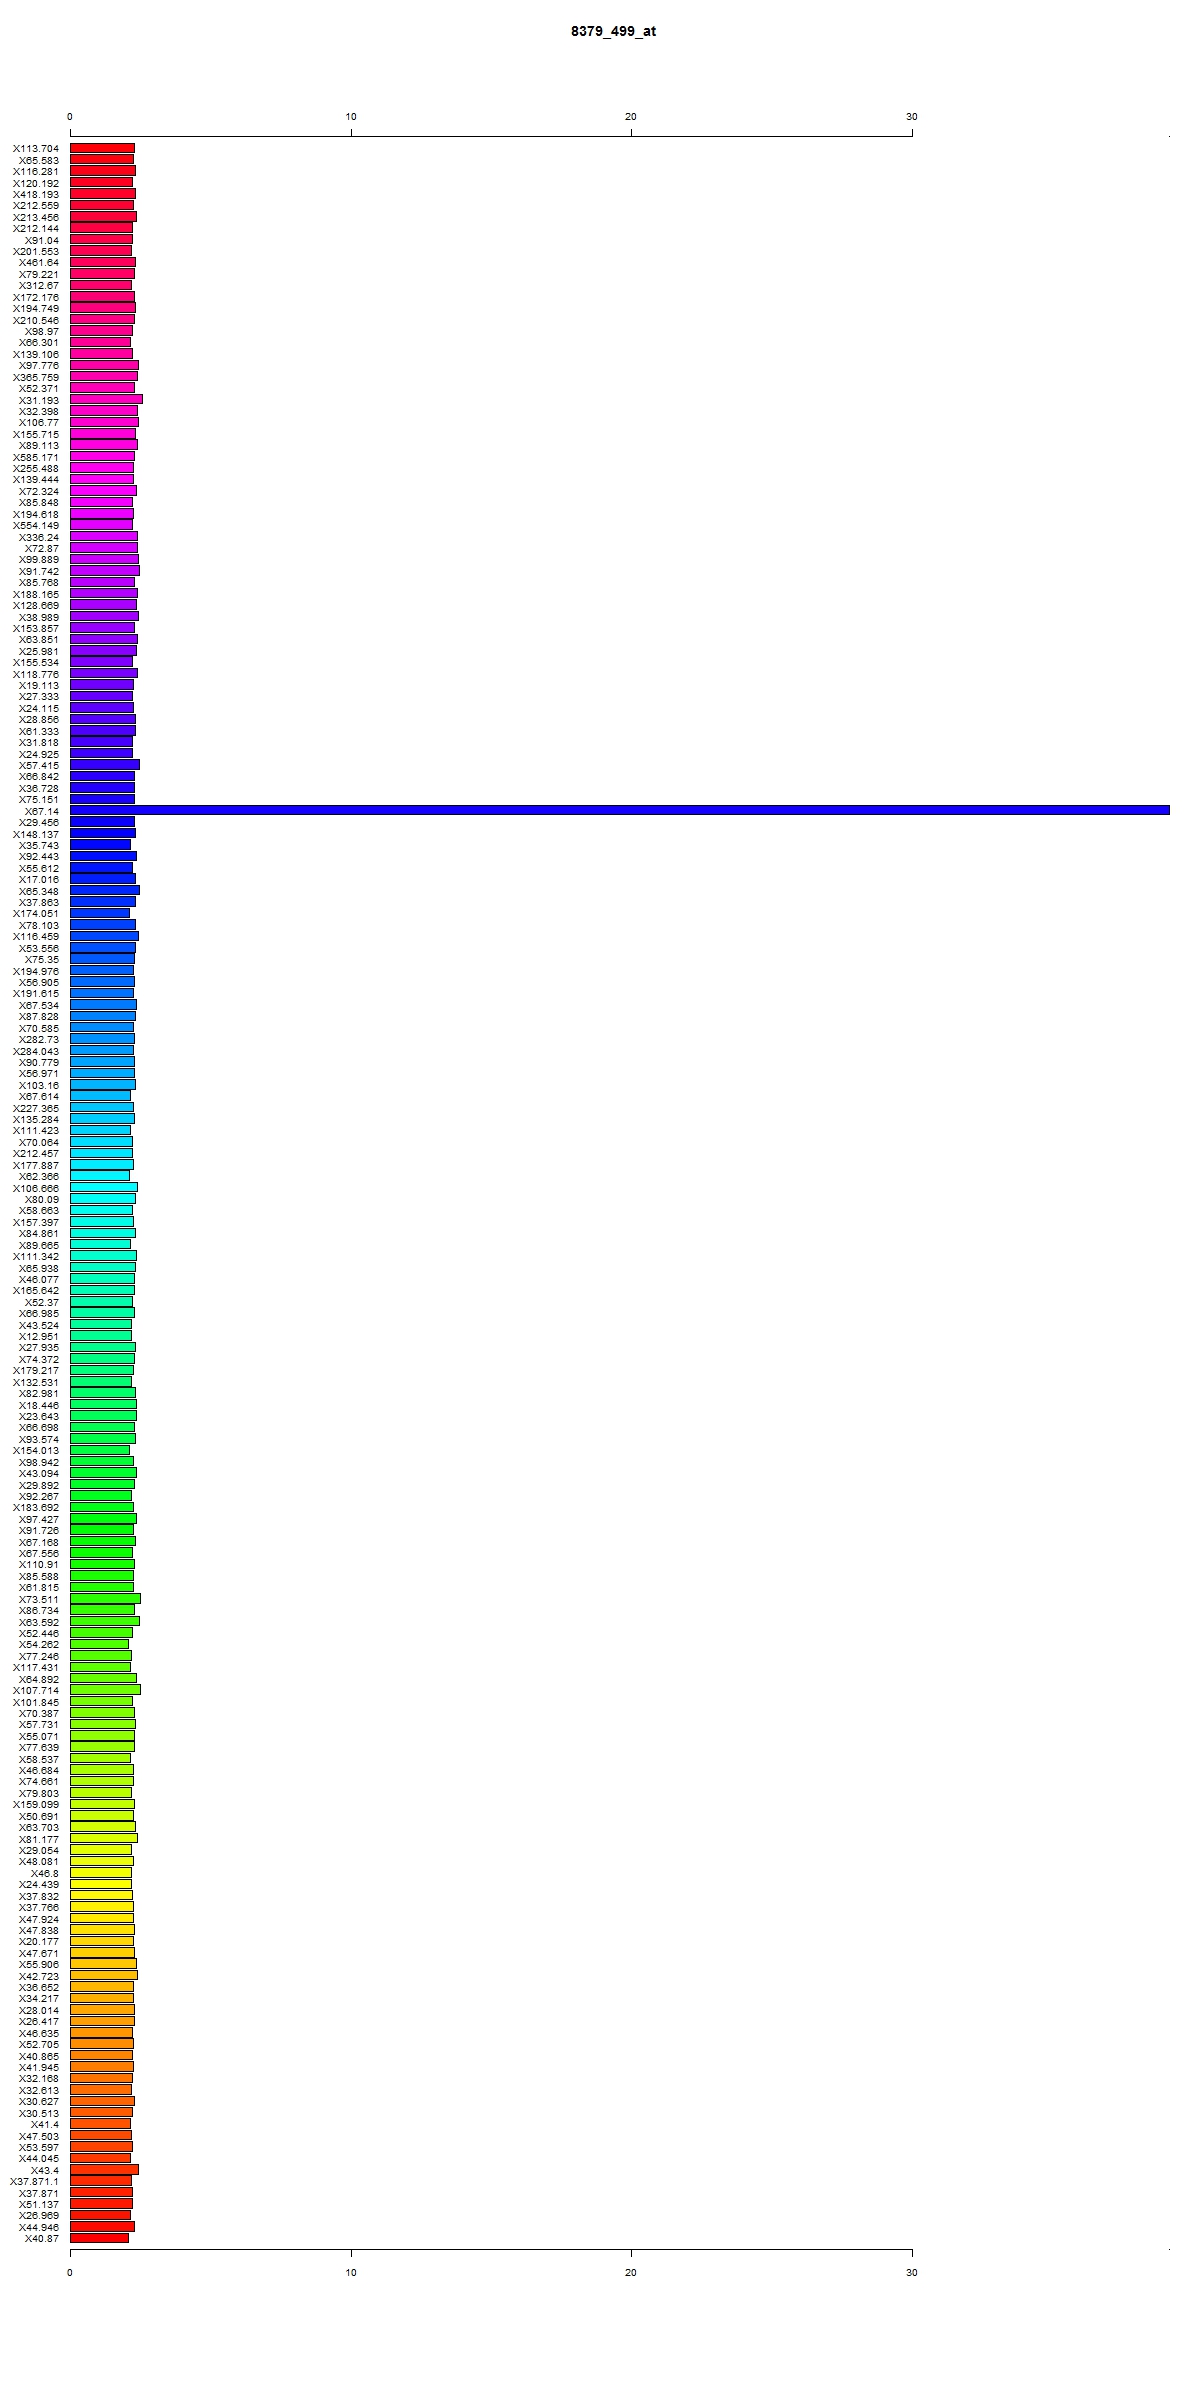Click the top axis tick label 20
Screen dimensions: 1200x2400
631,117
